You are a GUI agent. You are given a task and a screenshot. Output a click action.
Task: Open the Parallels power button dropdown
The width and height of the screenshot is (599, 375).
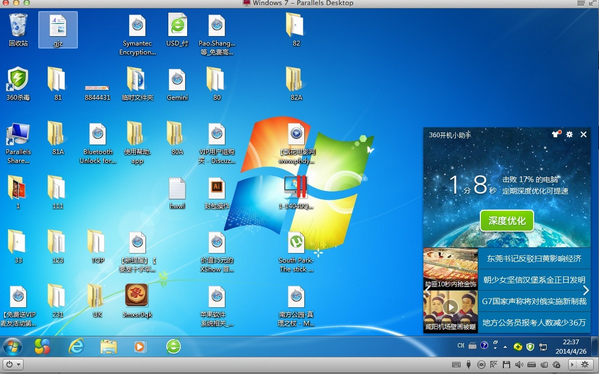click(x=12, y=364)
